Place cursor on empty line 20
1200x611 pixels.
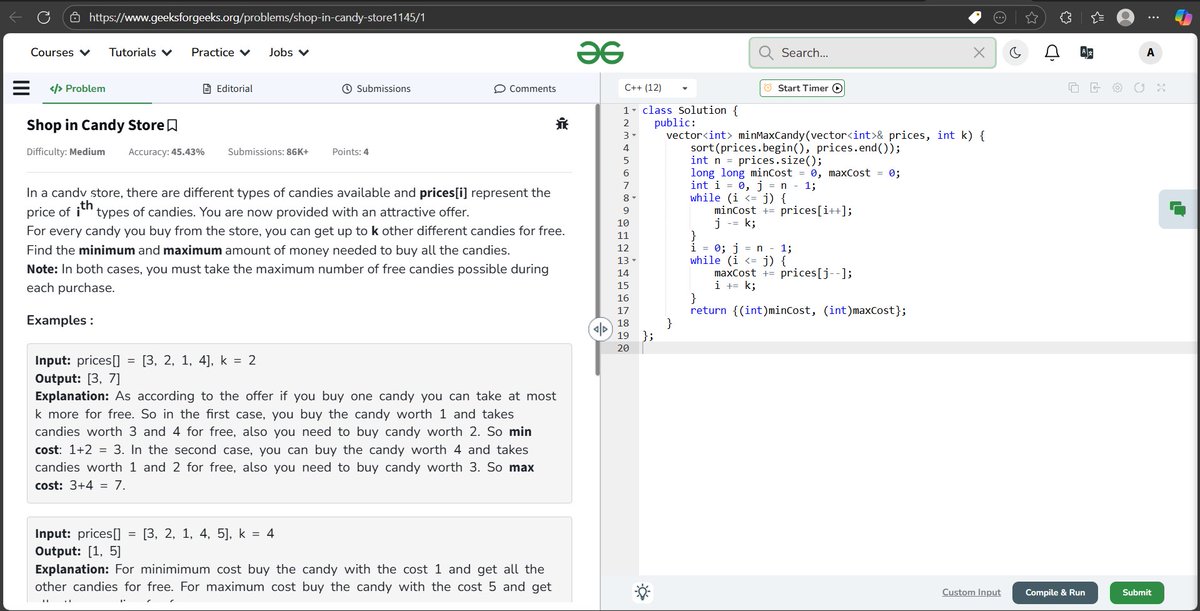(918, 348)
